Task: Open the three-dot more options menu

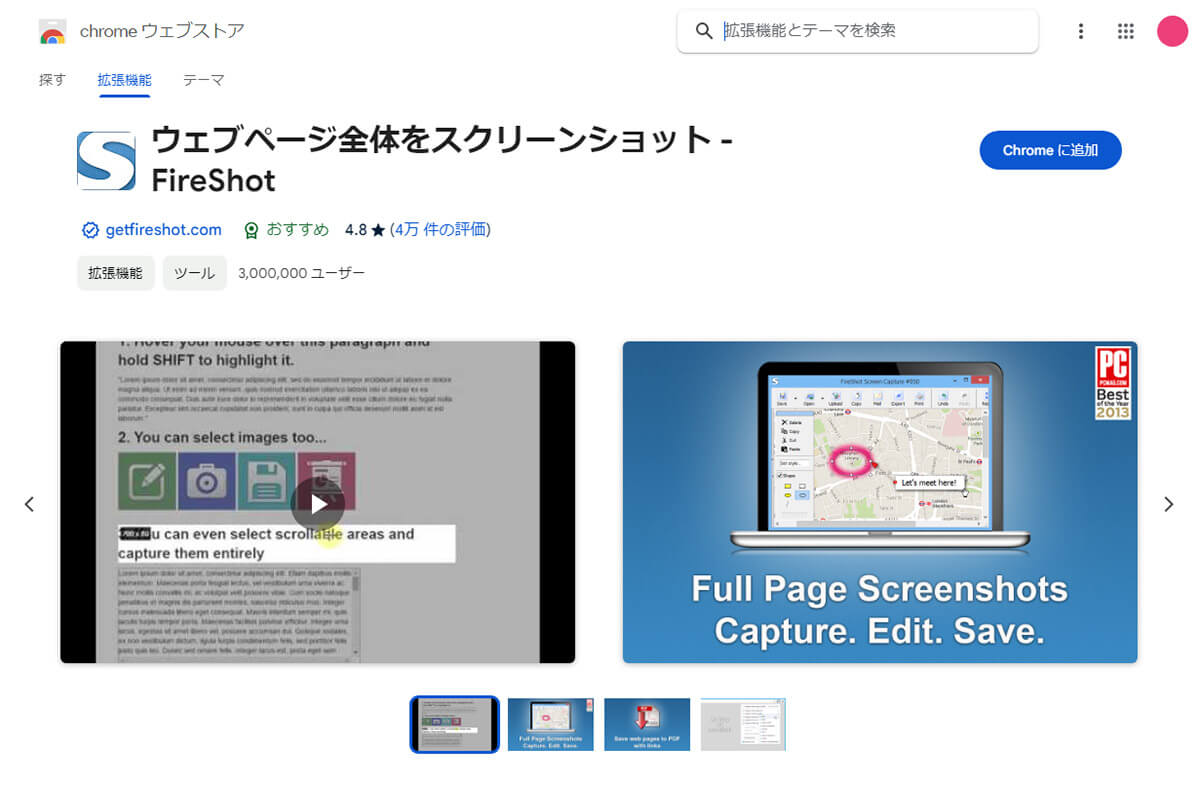Action: pyautogui.click(x=1080, y=31)
